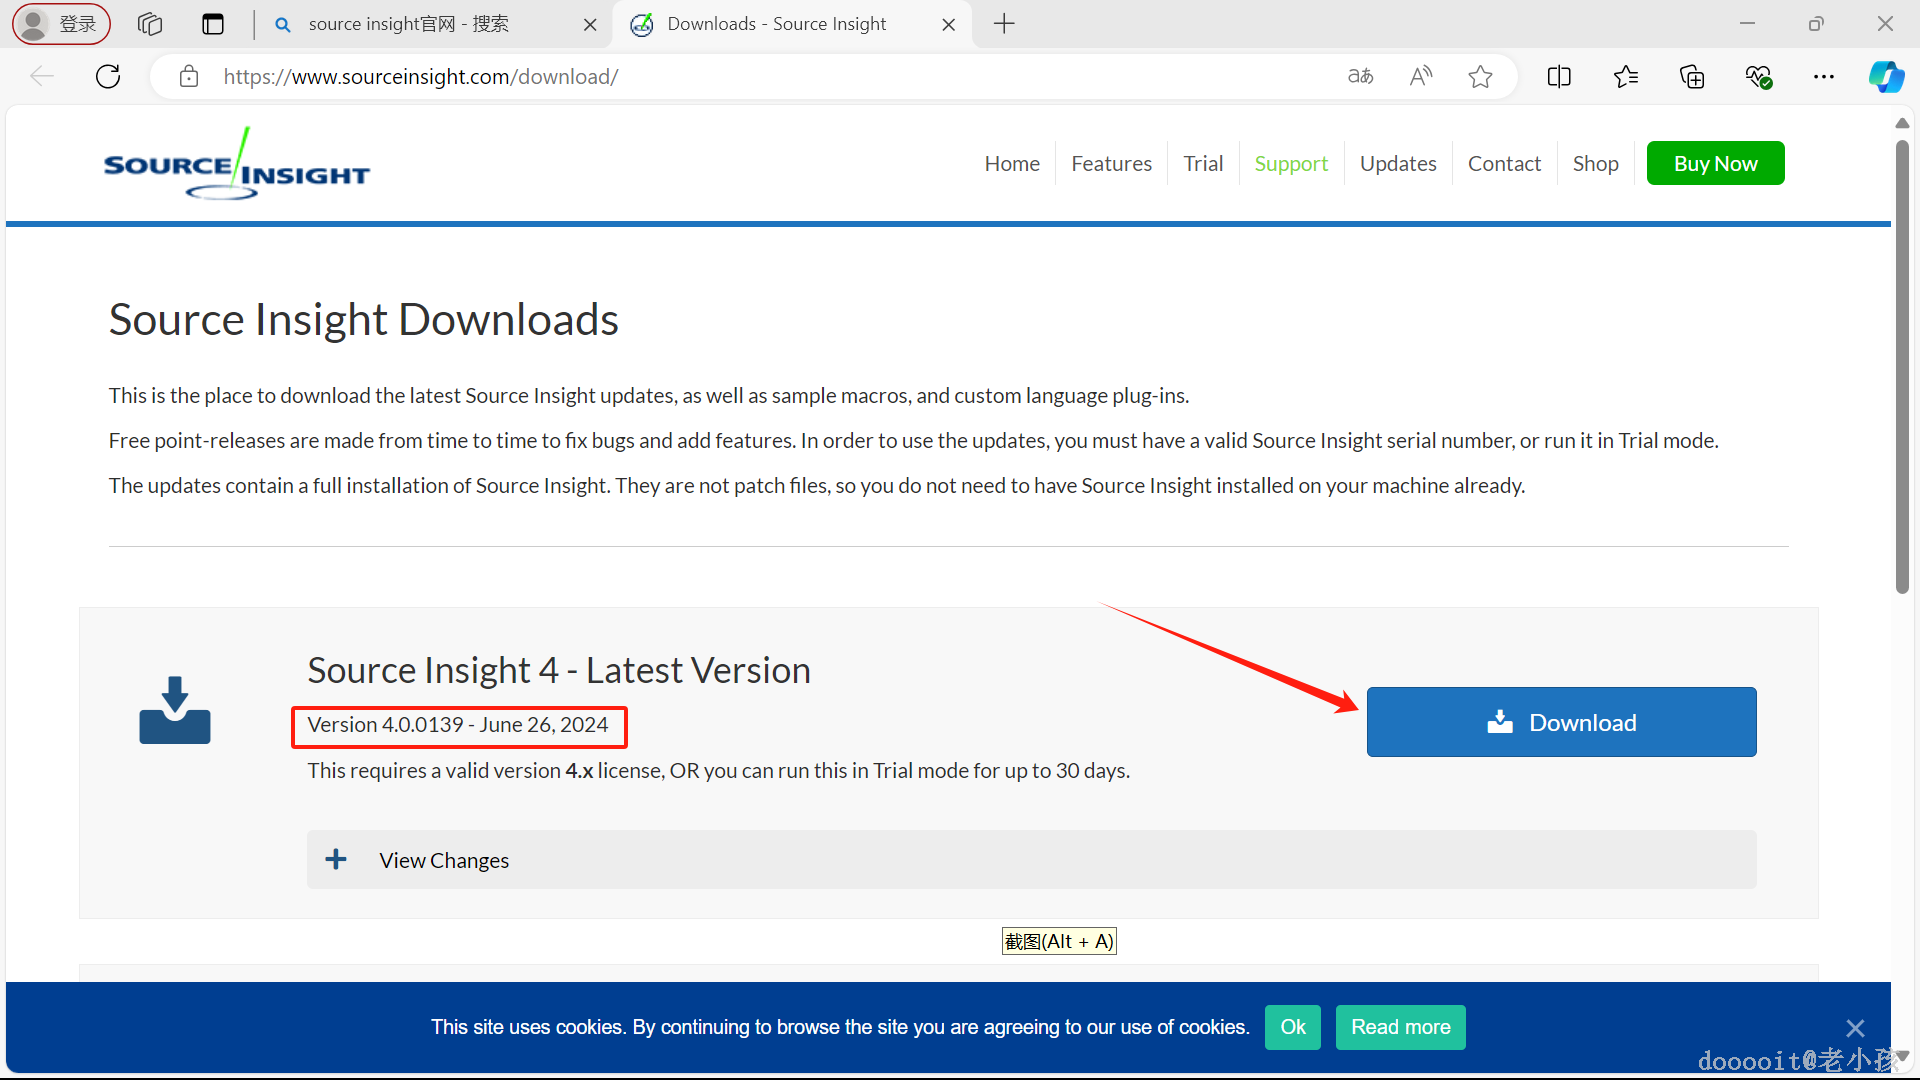
Task: Click the blue Download button
Action: [1561, 722]
